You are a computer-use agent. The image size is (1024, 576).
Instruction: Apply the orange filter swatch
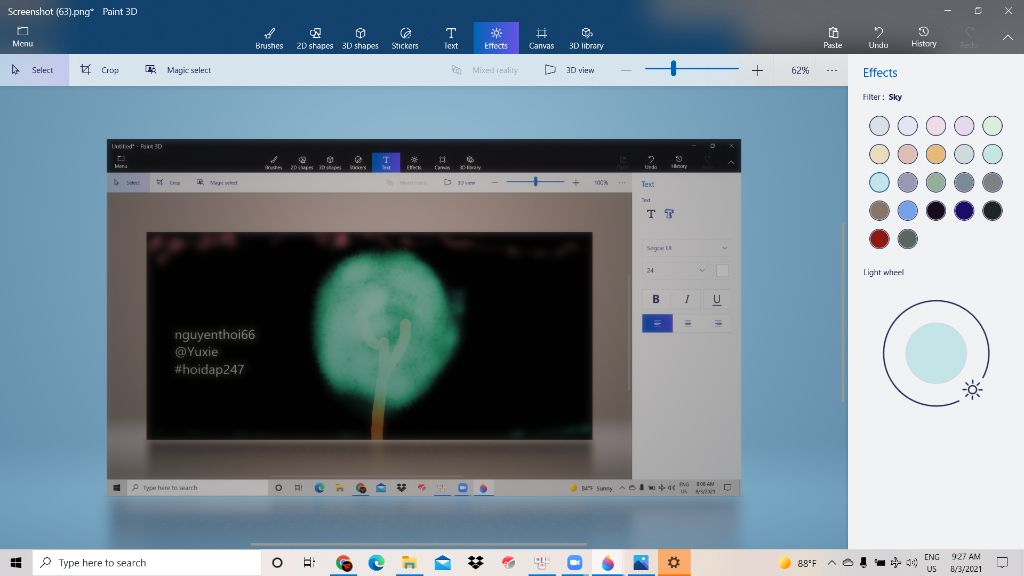(935, 154)
